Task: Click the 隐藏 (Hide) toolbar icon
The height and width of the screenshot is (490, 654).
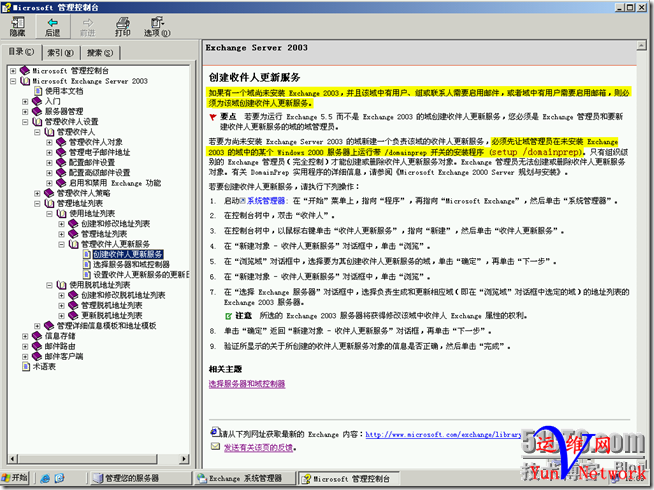Action: (x=18, y=27)
